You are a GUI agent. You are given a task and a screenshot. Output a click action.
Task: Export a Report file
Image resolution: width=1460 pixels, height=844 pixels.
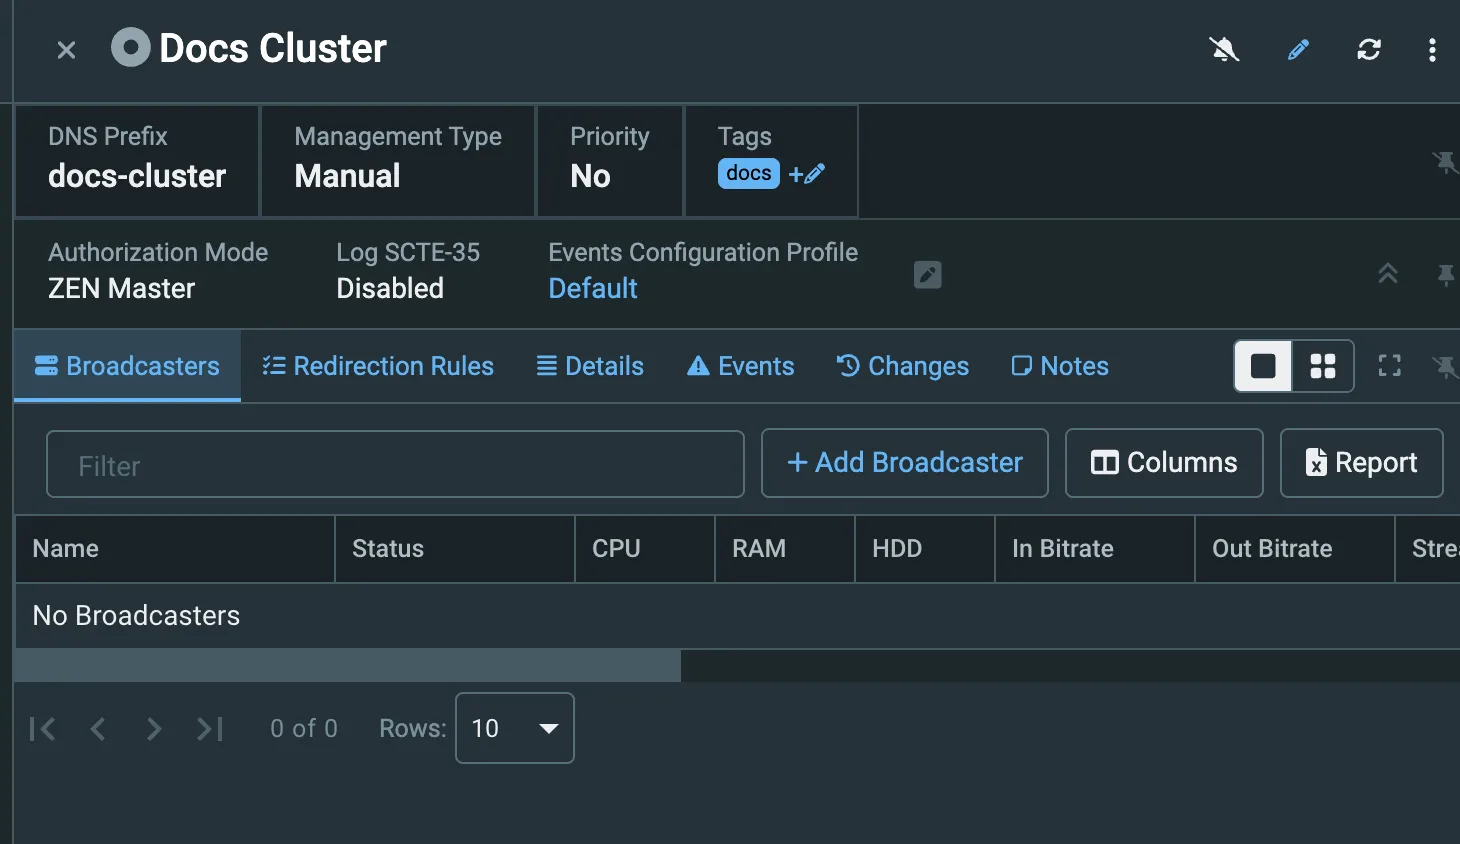[x=1362, y=463]
